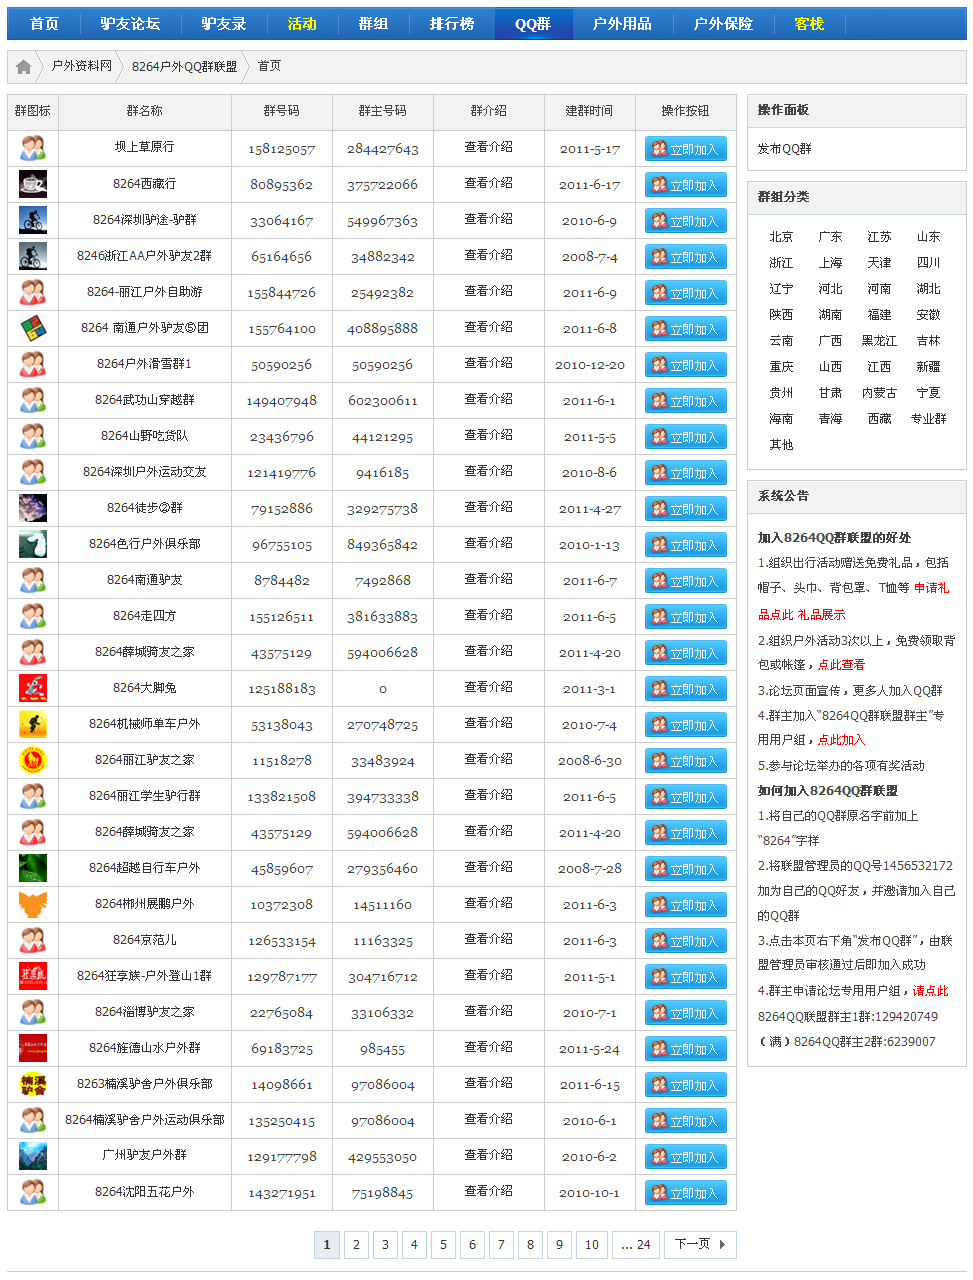Click red 请点此 link in announcement
Screen dimensions: 973x1280
point(930,991)
